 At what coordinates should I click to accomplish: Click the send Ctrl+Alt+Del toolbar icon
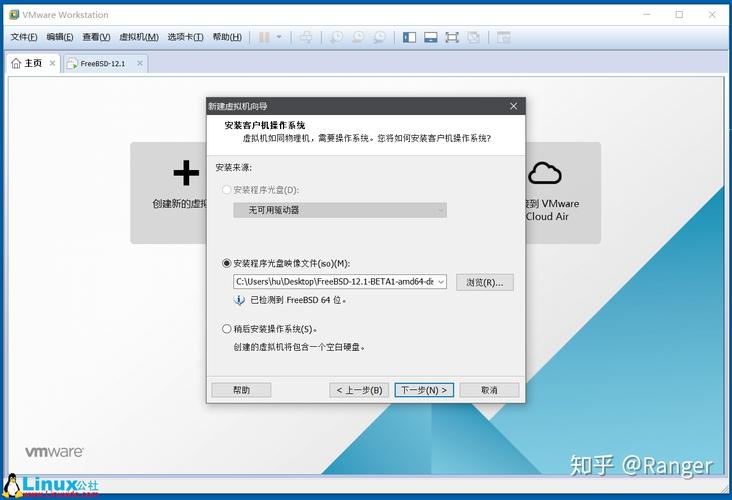pyautogui.click(x=306, y=37)
